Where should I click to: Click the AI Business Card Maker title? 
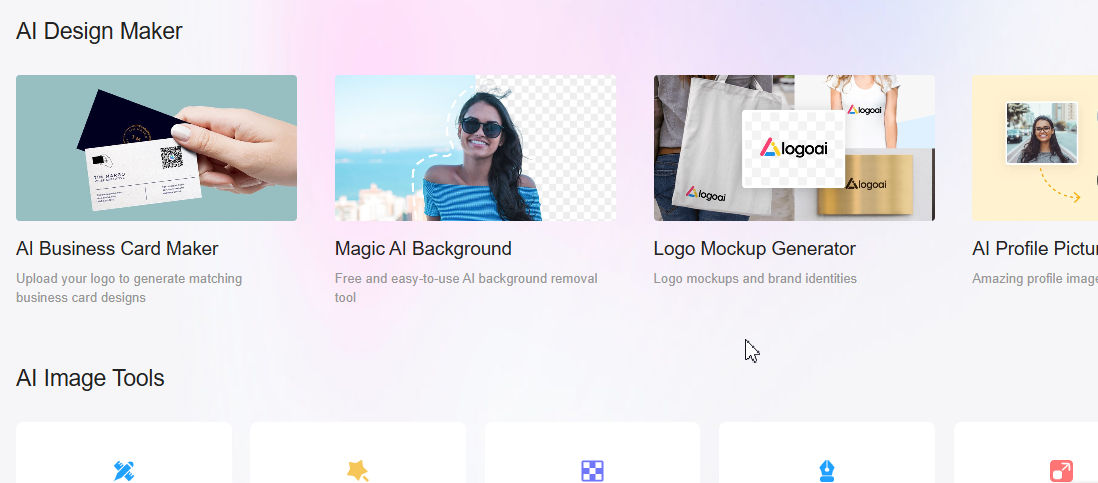tap(117, 248)
